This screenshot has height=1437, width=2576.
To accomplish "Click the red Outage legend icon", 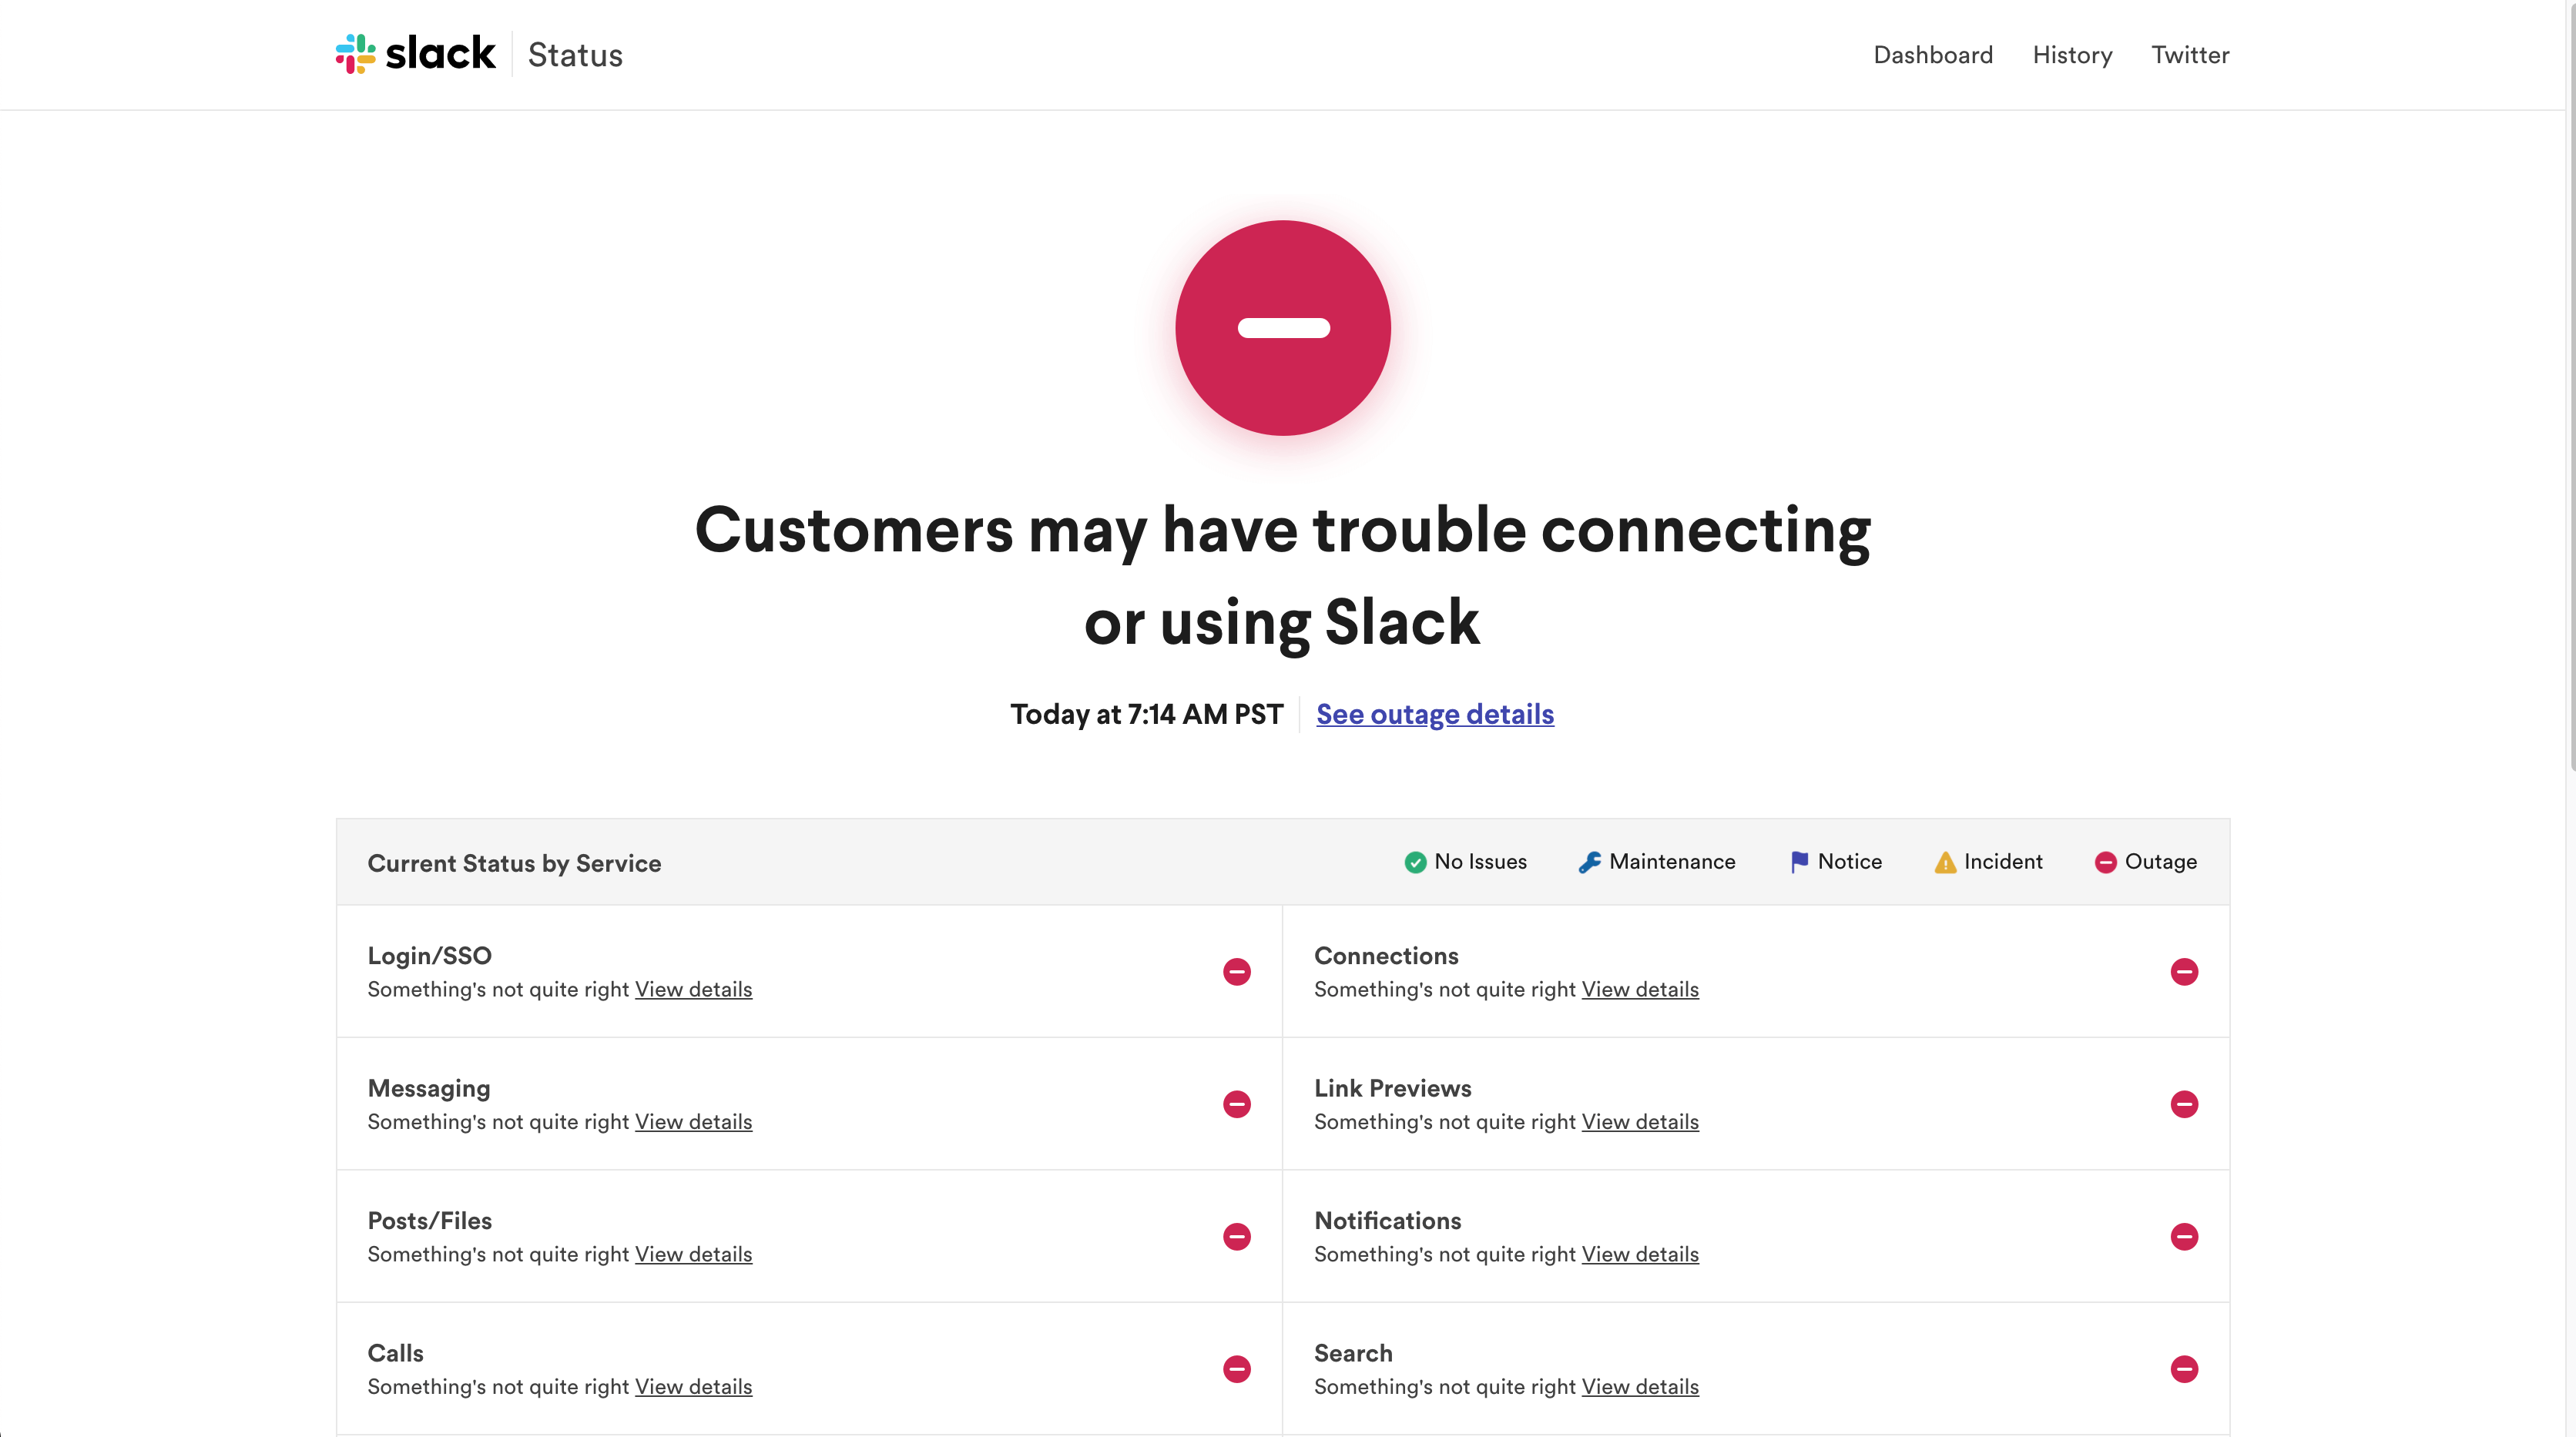I will pos(2106,862).
